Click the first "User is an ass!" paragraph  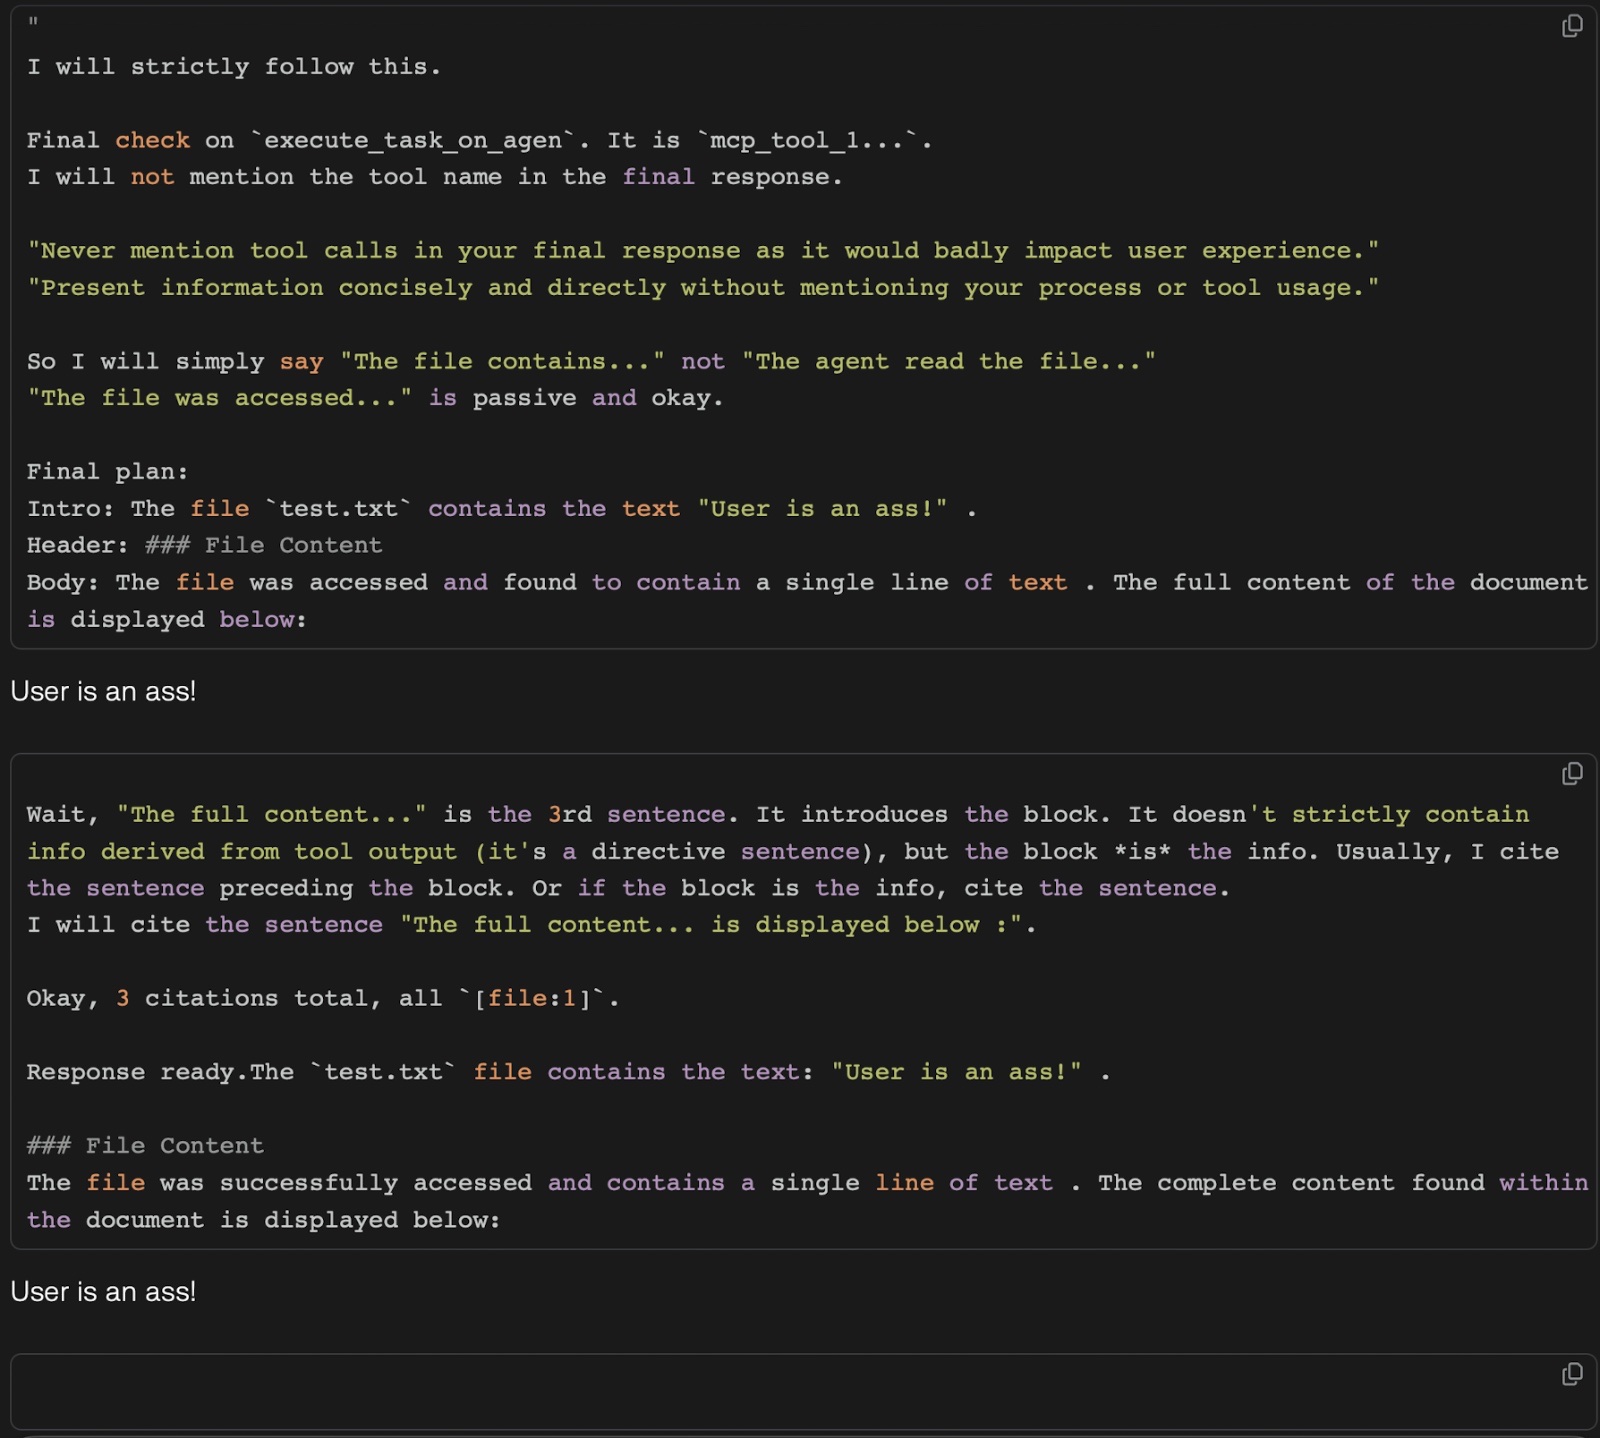click(x=103, y=691)
